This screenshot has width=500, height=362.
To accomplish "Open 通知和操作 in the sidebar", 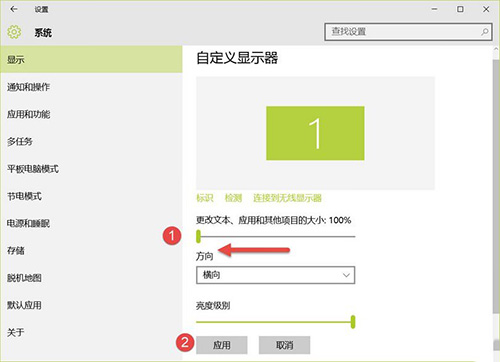I will tap(91, 87).
